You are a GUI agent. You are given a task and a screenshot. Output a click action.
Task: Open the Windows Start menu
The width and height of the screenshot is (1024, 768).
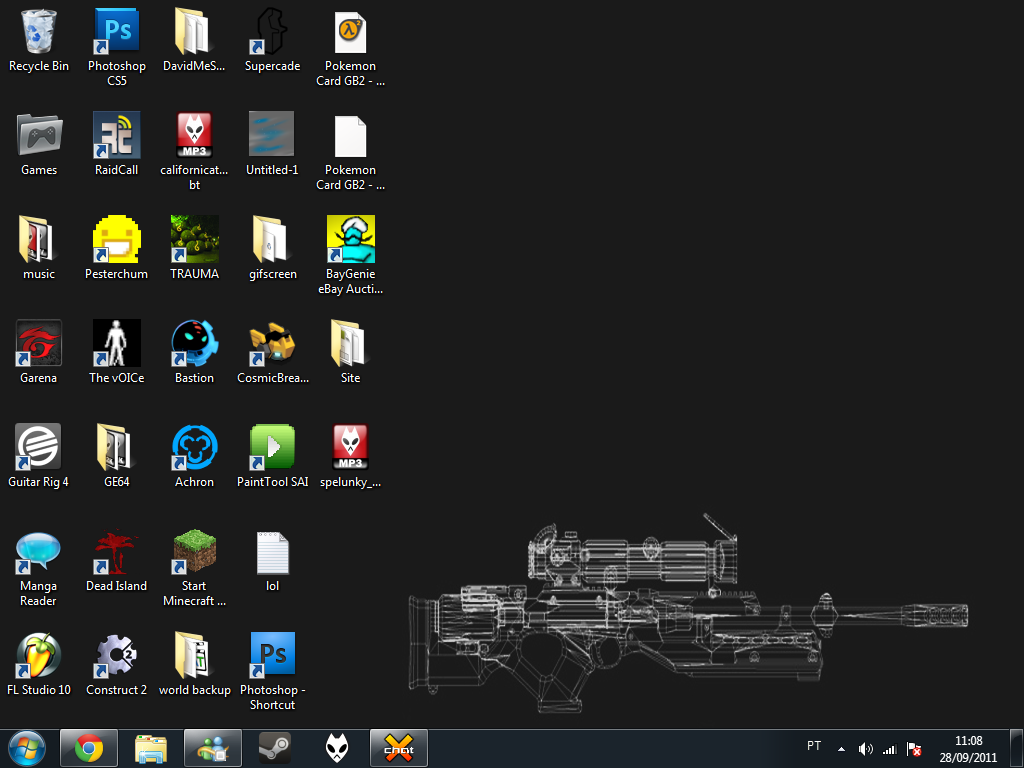[x=27, y=748]
